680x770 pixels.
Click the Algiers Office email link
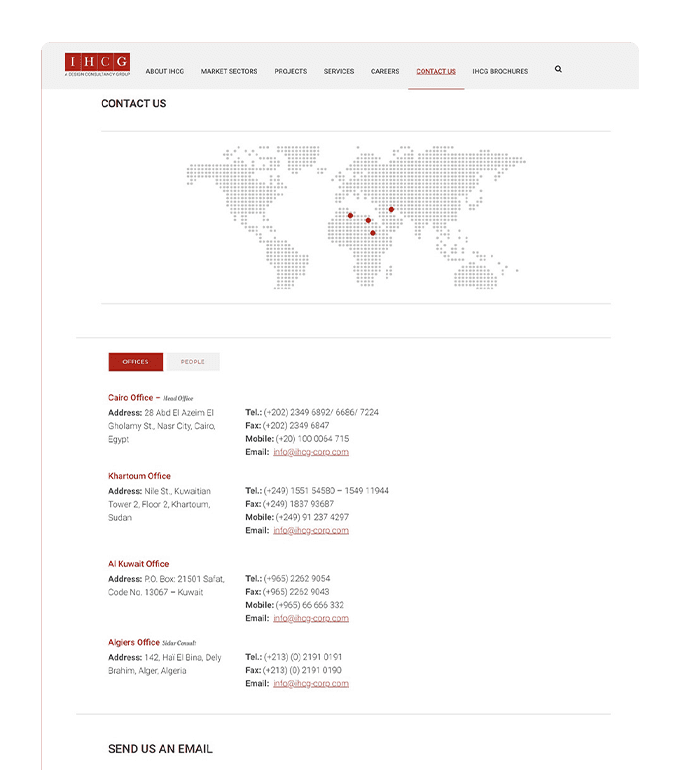pyautogui.click(x=311, y=684)
